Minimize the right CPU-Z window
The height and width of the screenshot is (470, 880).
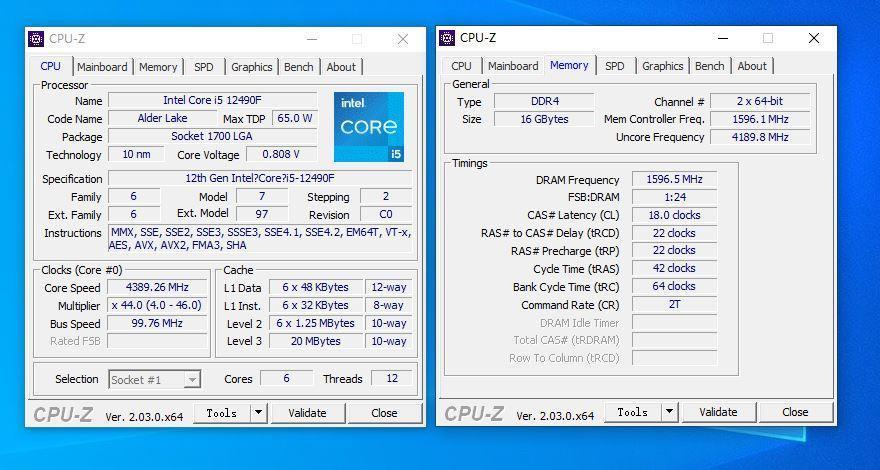point(723,38)
